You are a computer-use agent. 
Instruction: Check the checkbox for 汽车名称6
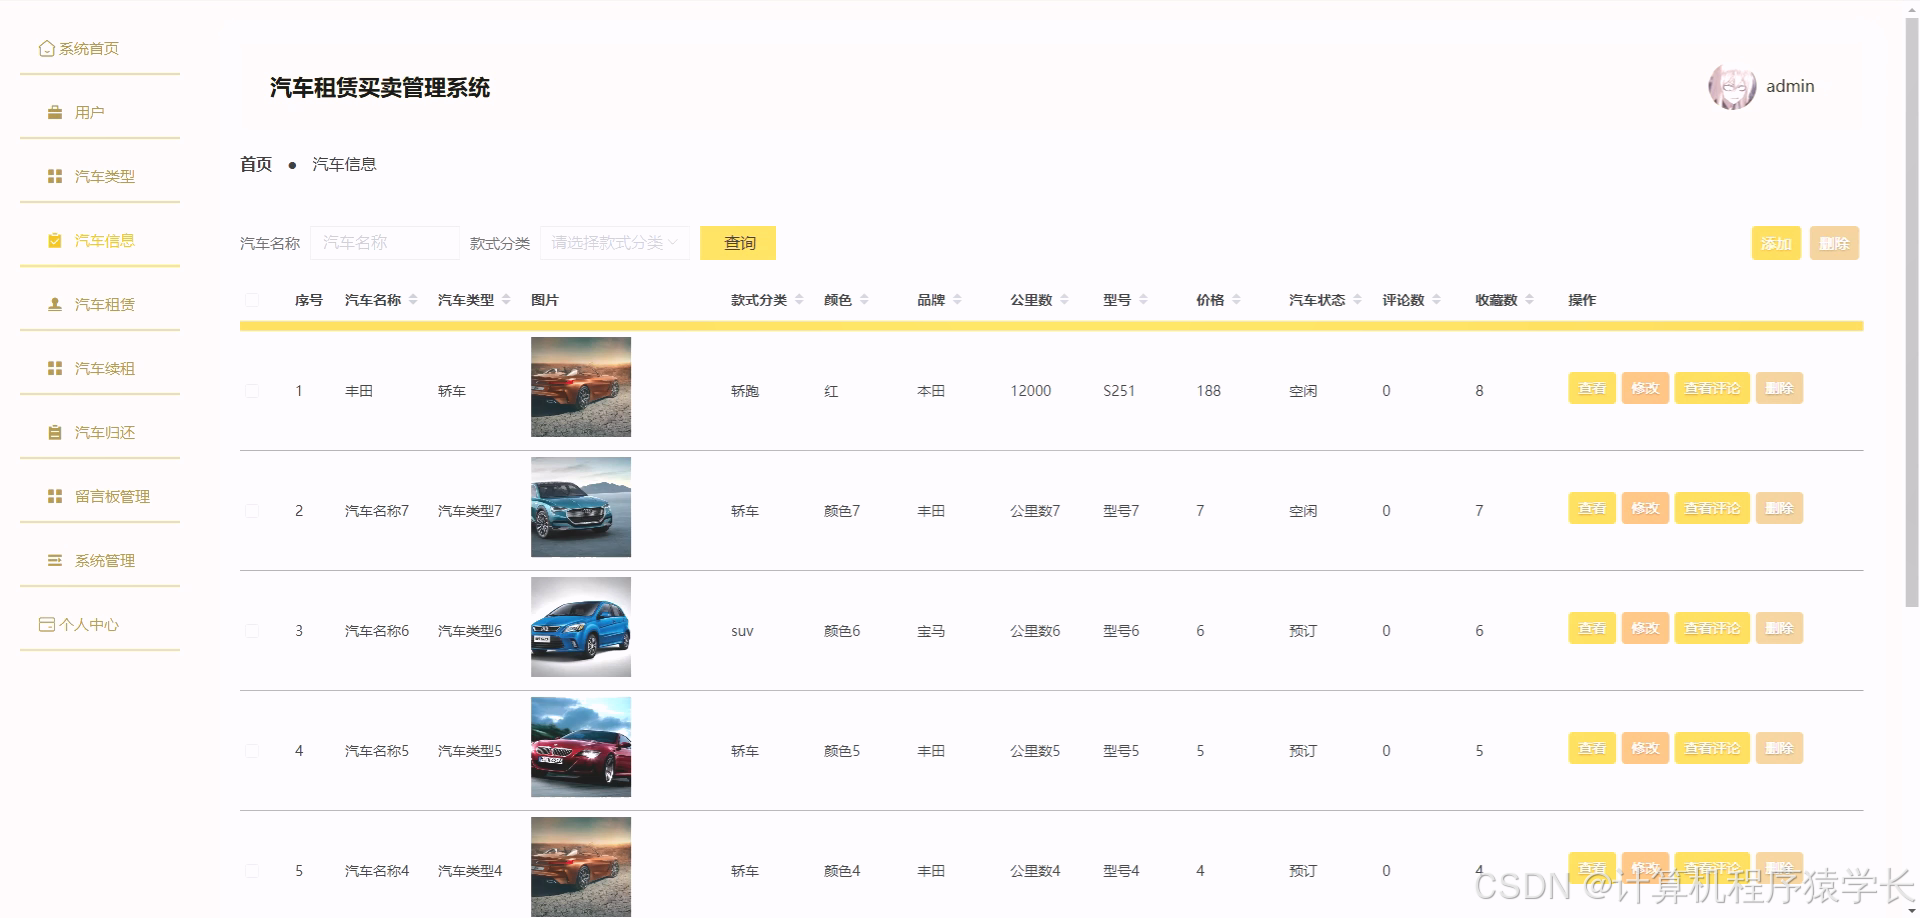(252, 630)
